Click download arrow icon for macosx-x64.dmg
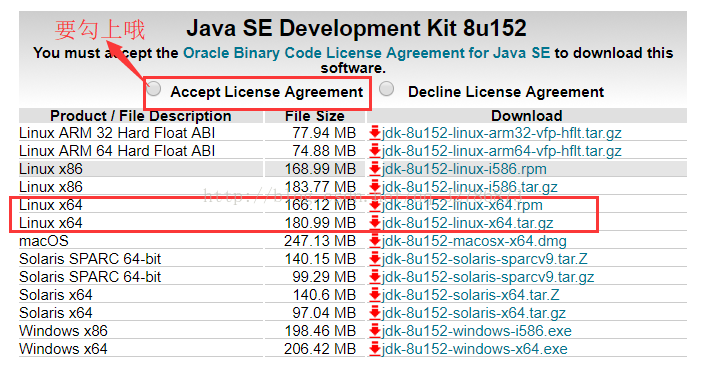Screen dimensions: 707x371 (x=375, y=241)
